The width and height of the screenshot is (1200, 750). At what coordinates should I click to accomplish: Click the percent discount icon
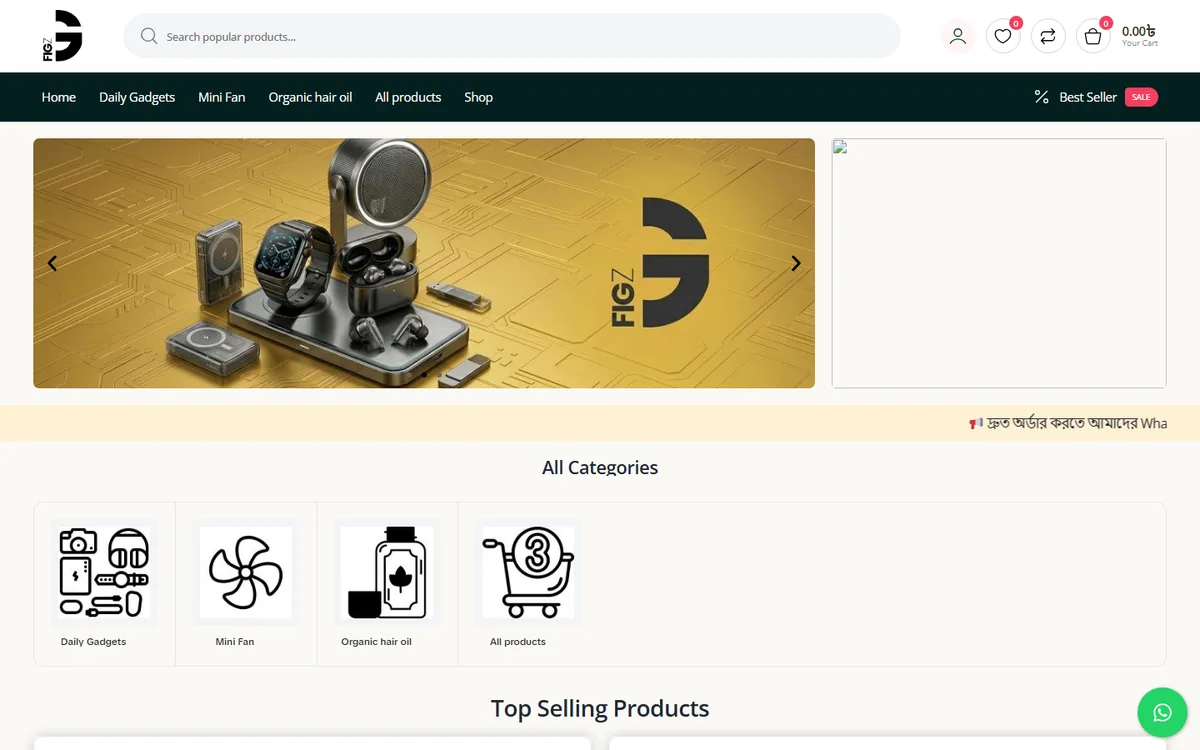click(1041, 97)
